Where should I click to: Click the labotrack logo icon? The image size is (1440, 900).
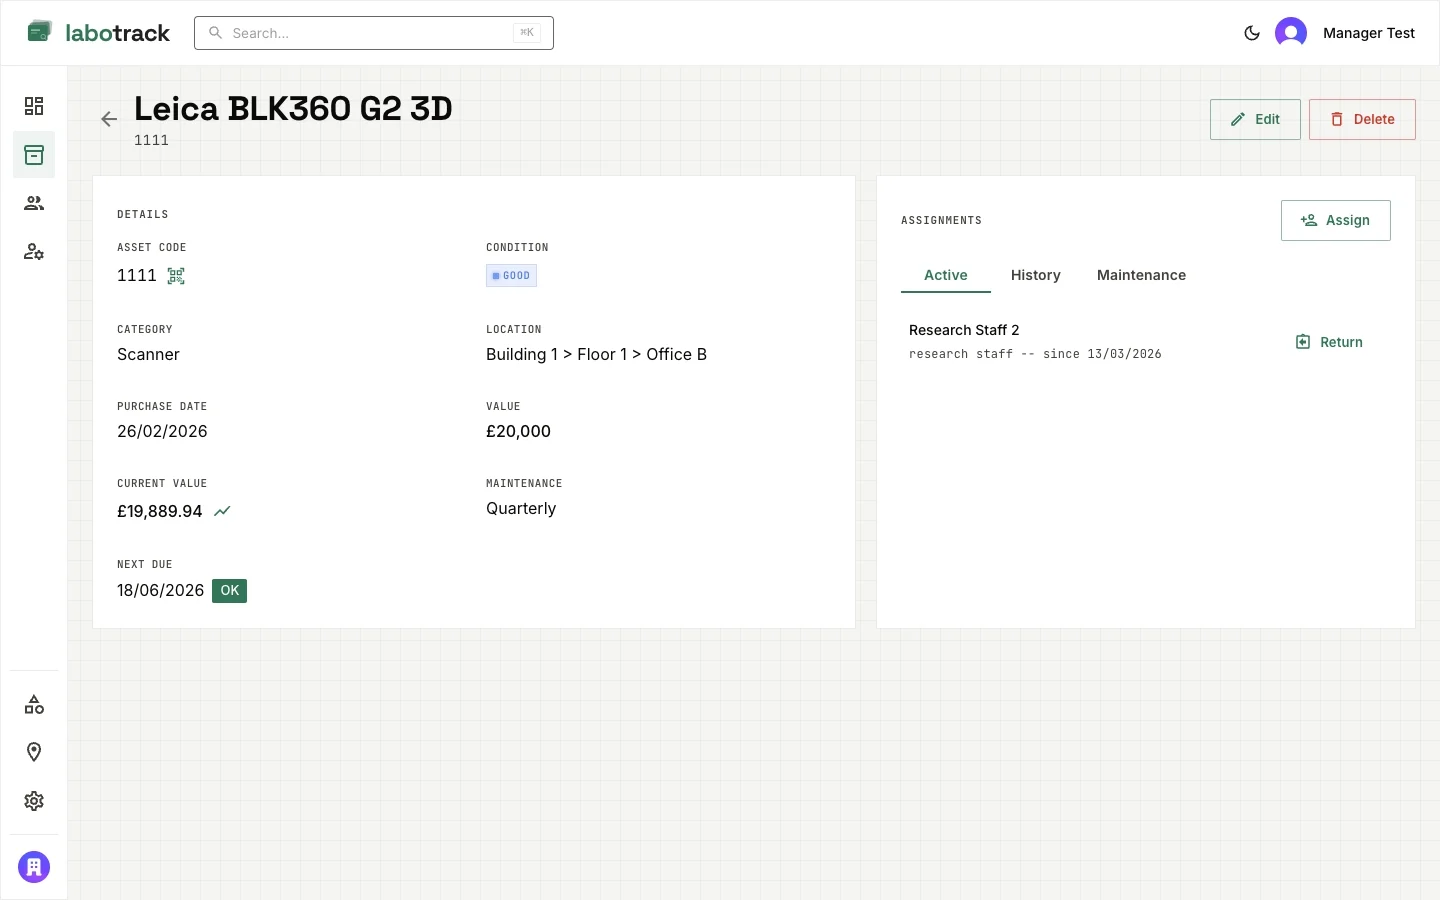coord(39,32)
